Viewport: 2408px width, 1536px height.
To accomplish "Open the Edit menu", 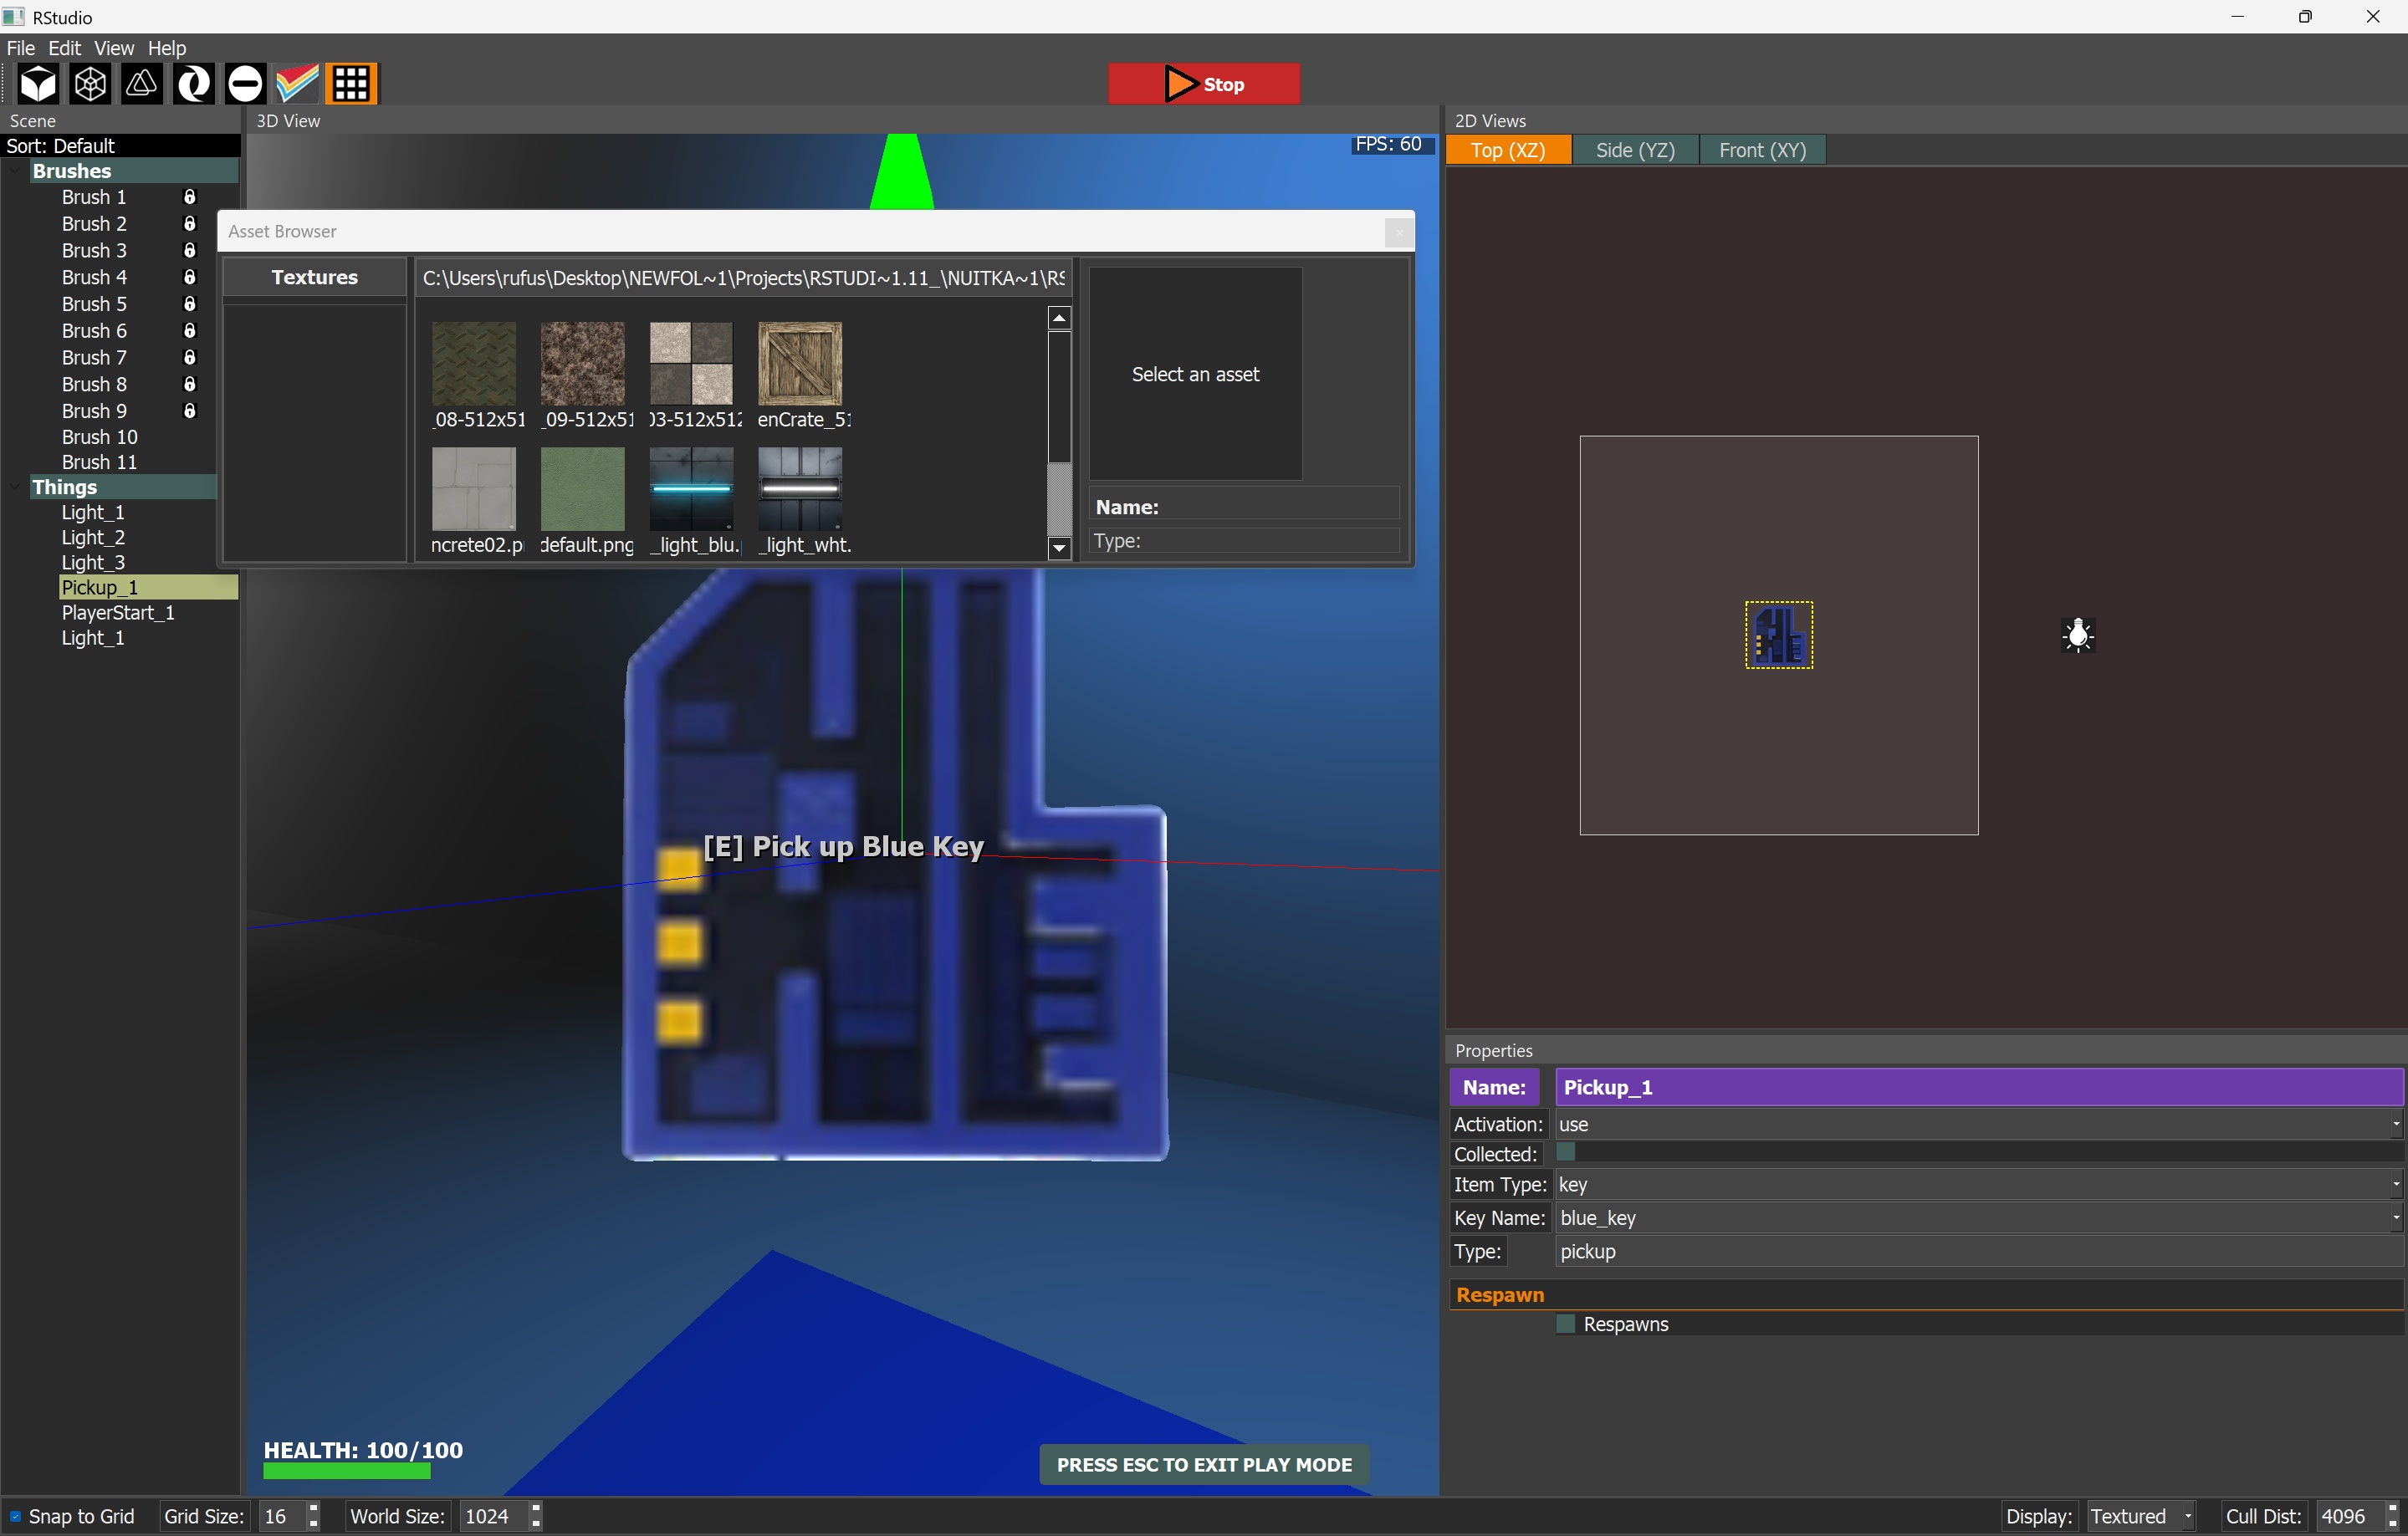I will [x=64, y=48].
